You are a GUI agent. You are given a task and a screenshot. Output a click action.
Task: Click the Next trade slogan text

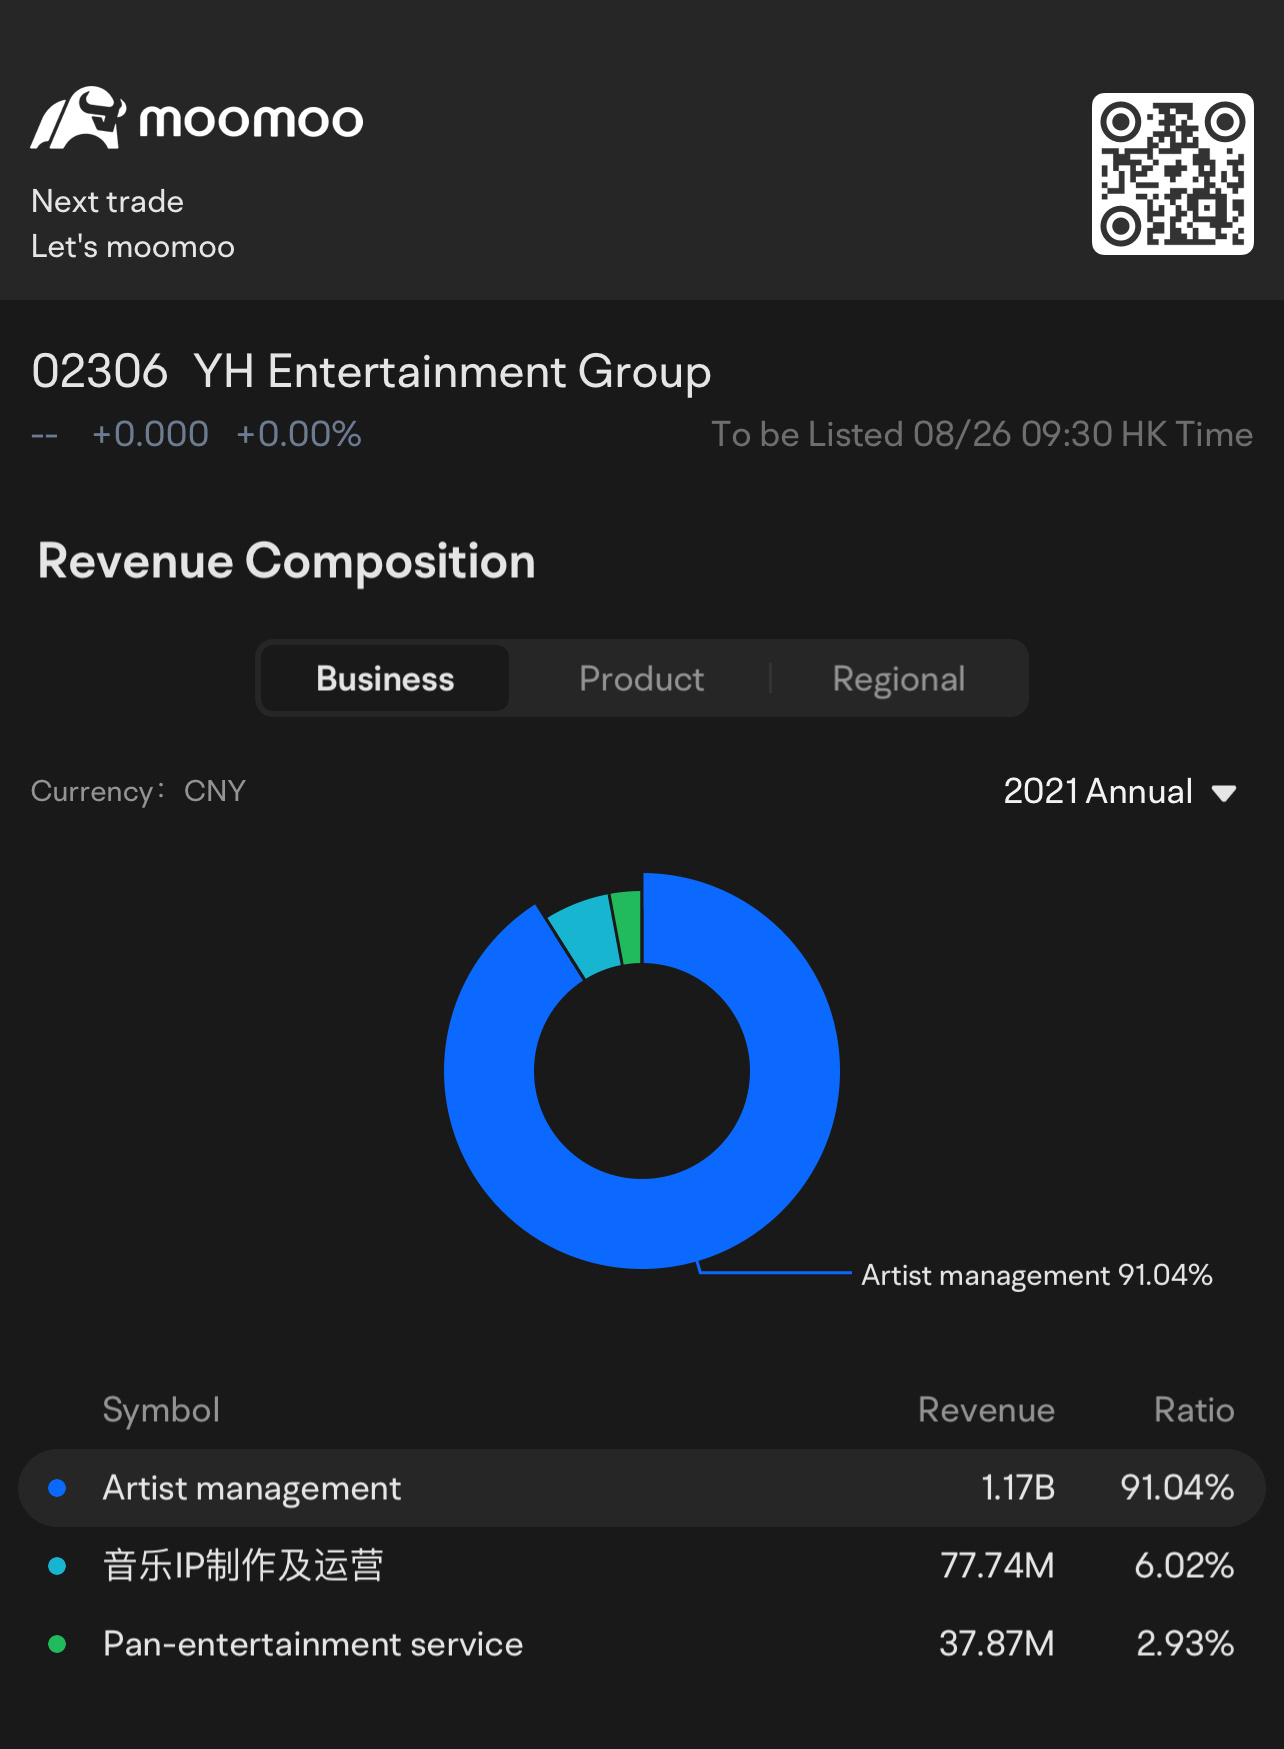pyautogui.click(x=107, y=201)
